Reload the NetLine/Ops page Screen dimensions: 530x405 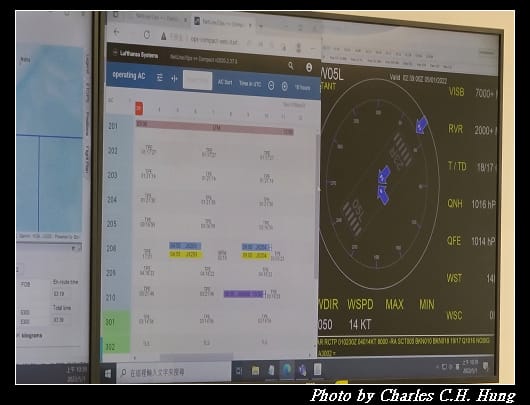(x=147, y=34)
